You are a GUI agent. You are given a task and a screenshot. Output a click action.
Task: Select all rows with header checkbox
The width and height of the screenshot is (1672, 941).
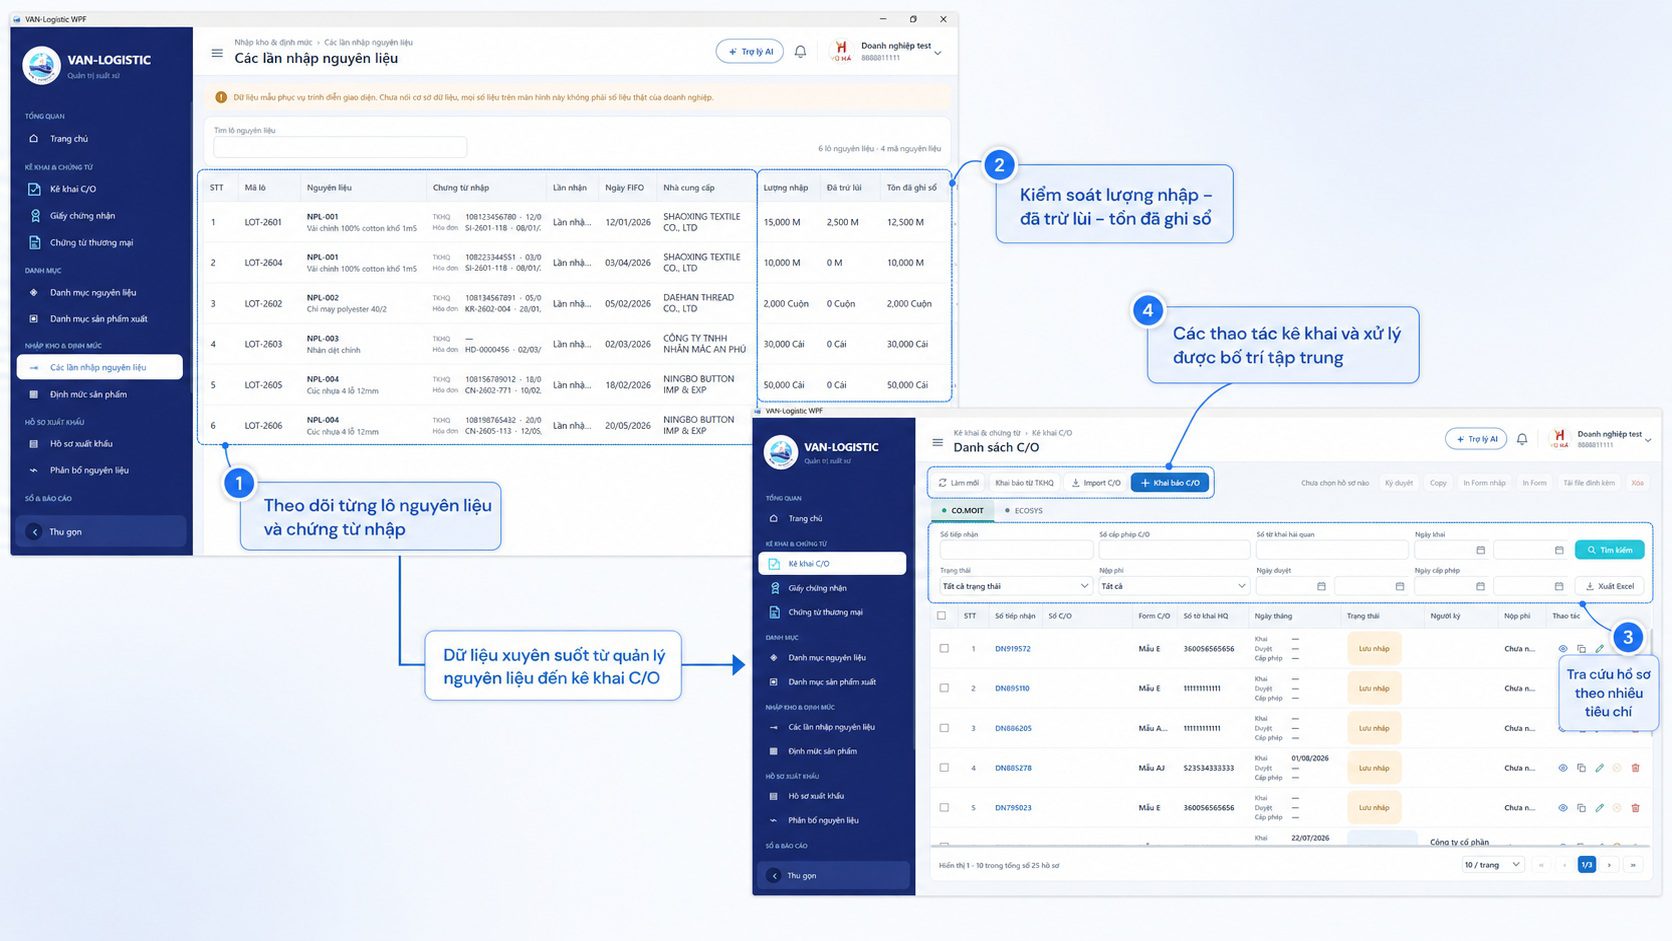pyautogui.click(x=942, y=616)
